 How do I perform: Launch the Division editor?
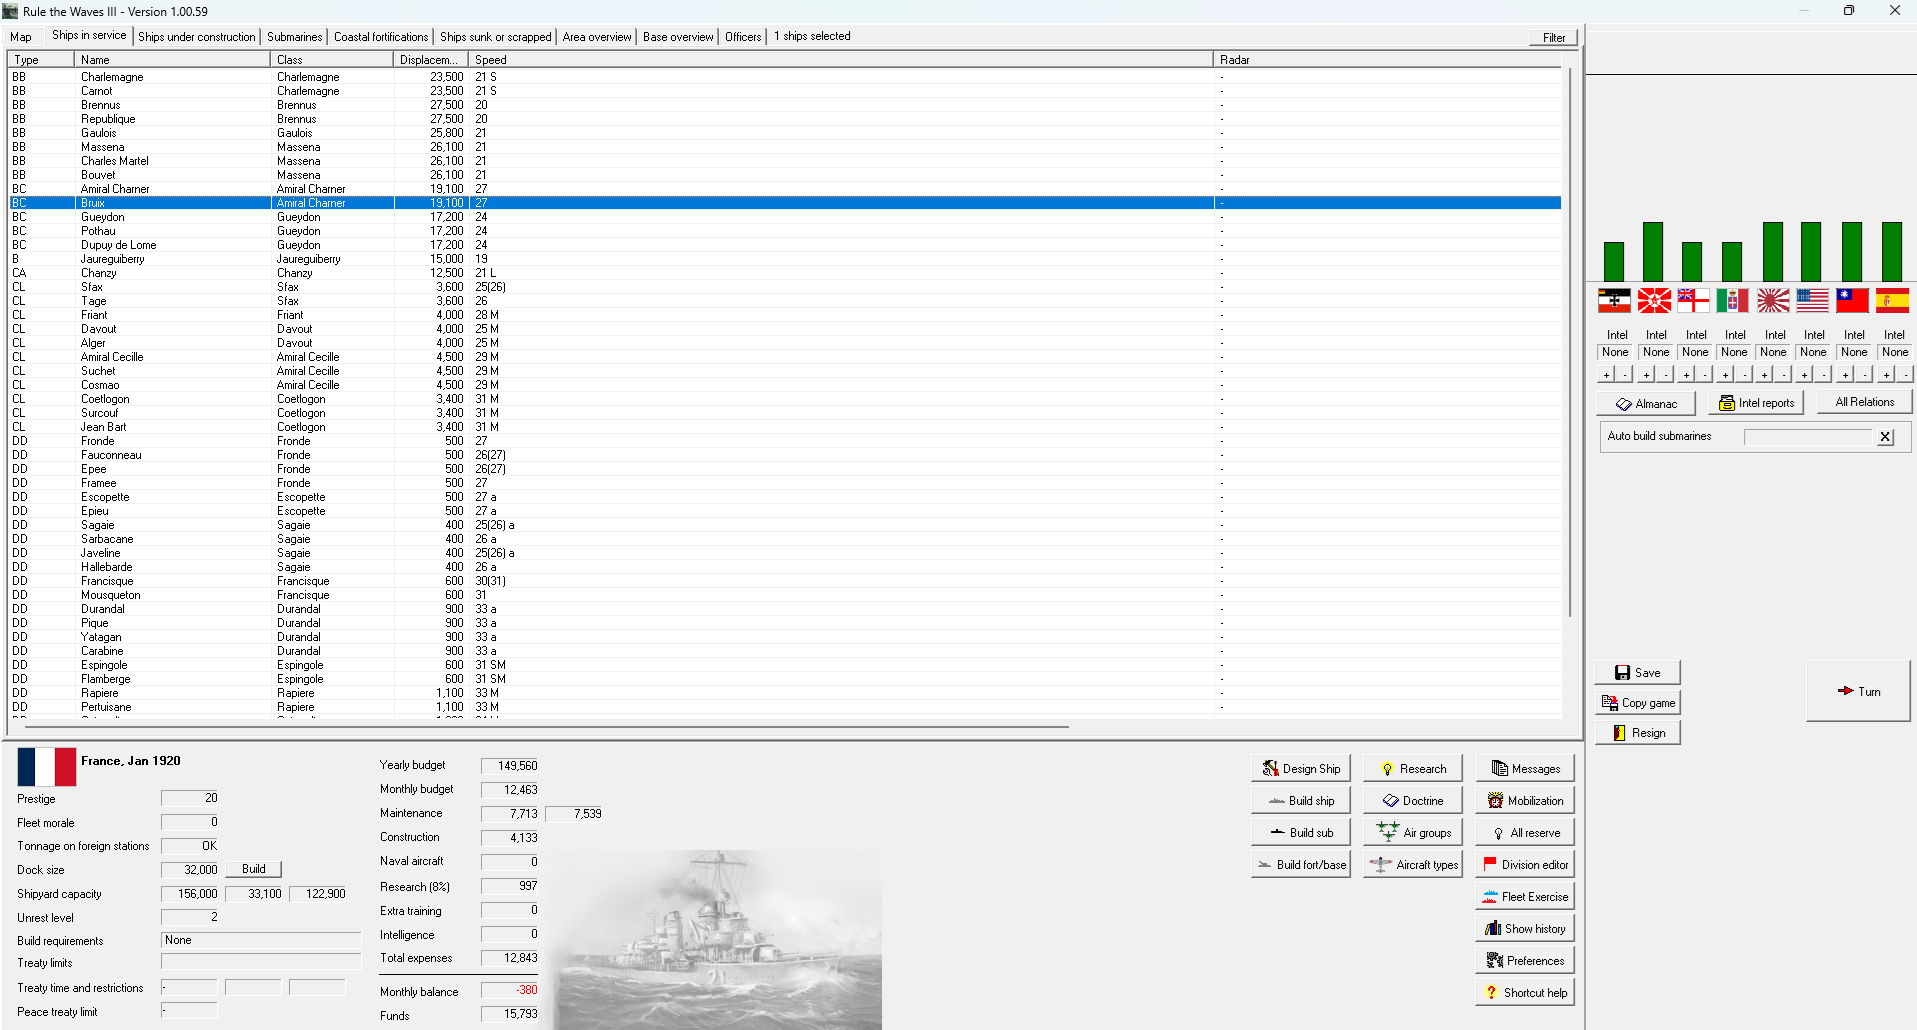click(x=1524, y=864)
